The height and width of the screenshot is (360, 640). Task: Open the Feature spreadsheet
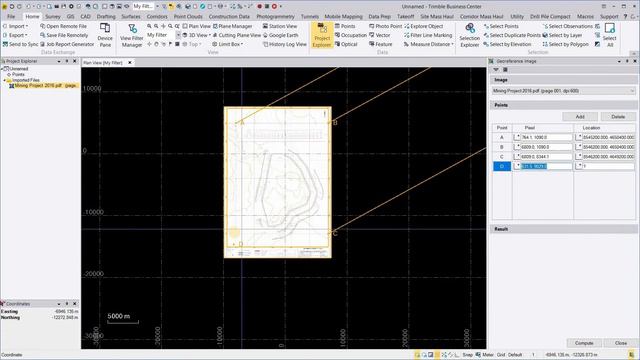[380, 44]
